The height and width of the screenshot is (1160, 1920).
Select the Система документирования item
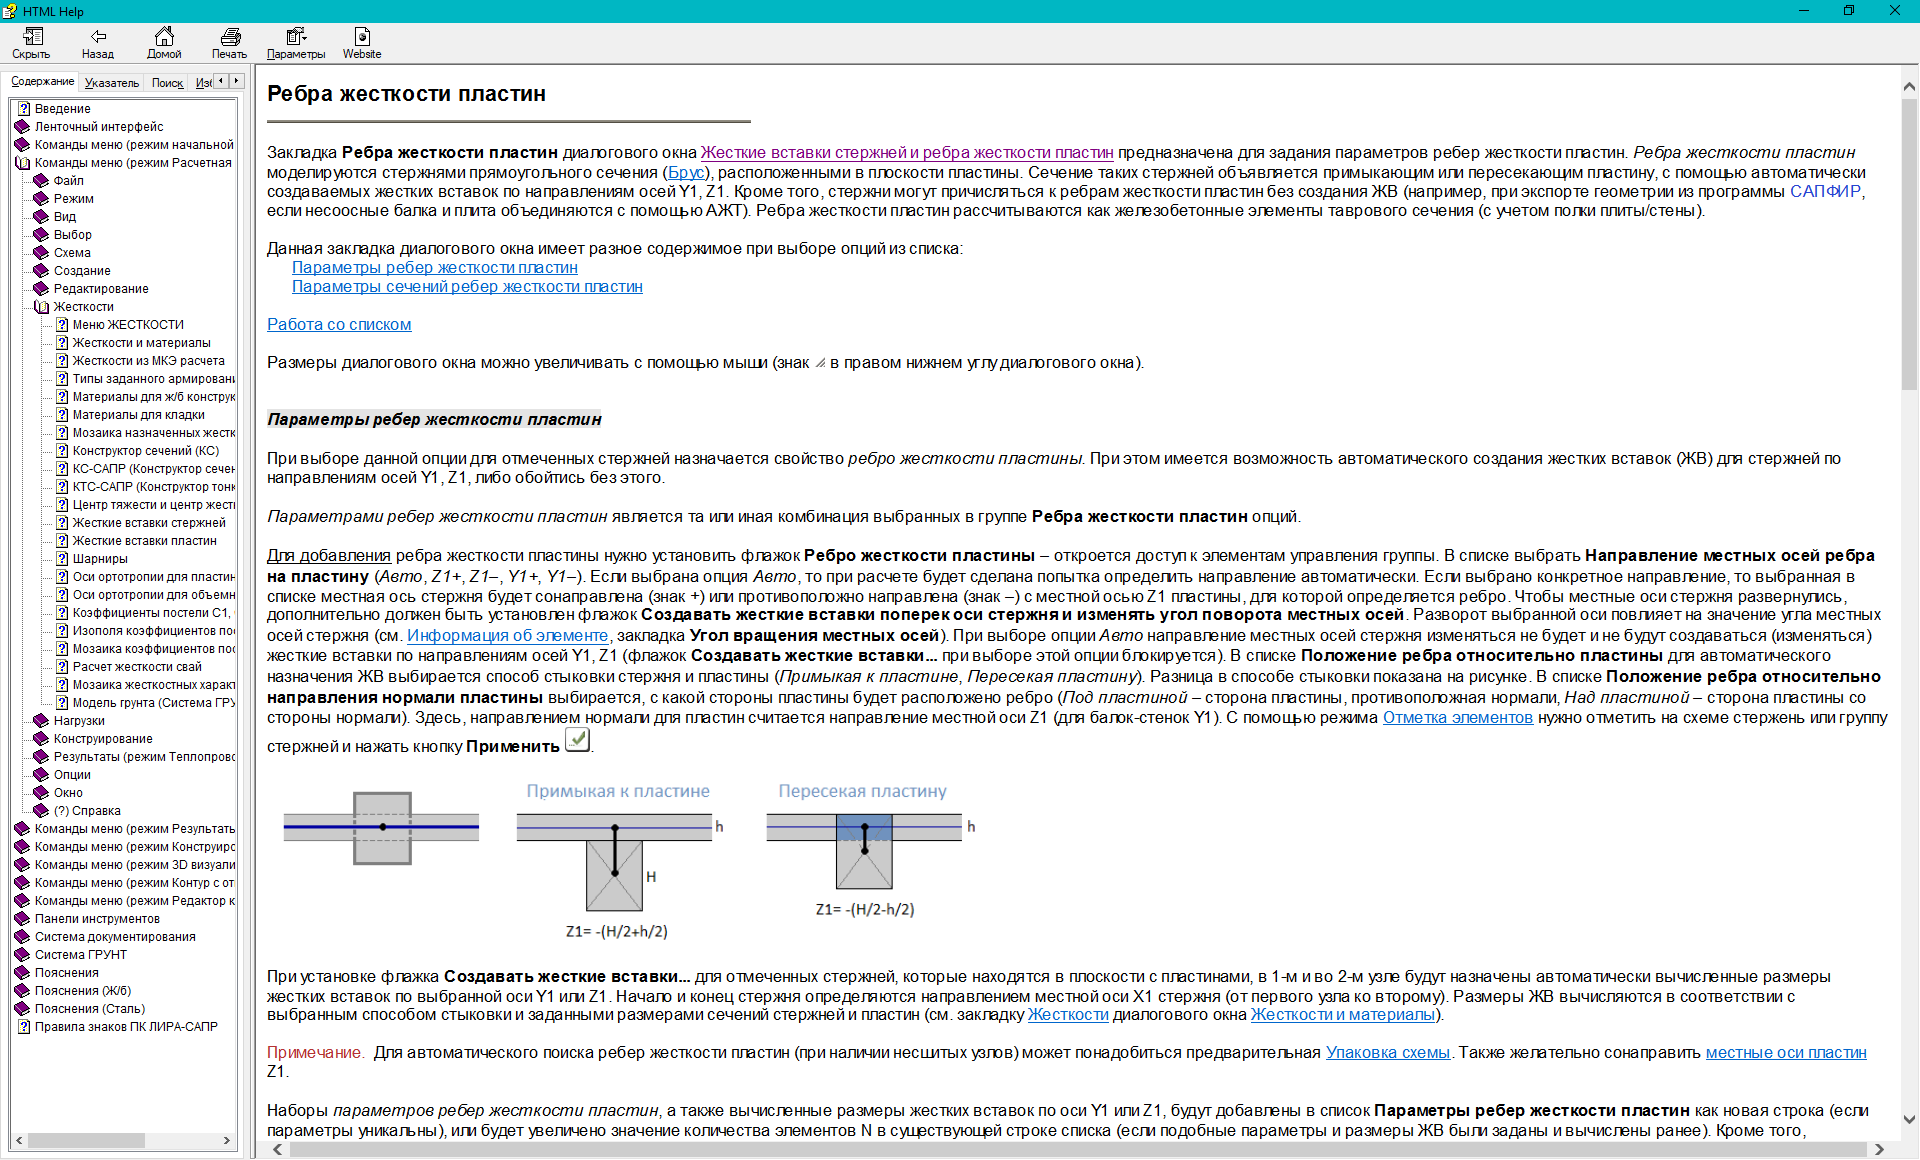point(115,937)
